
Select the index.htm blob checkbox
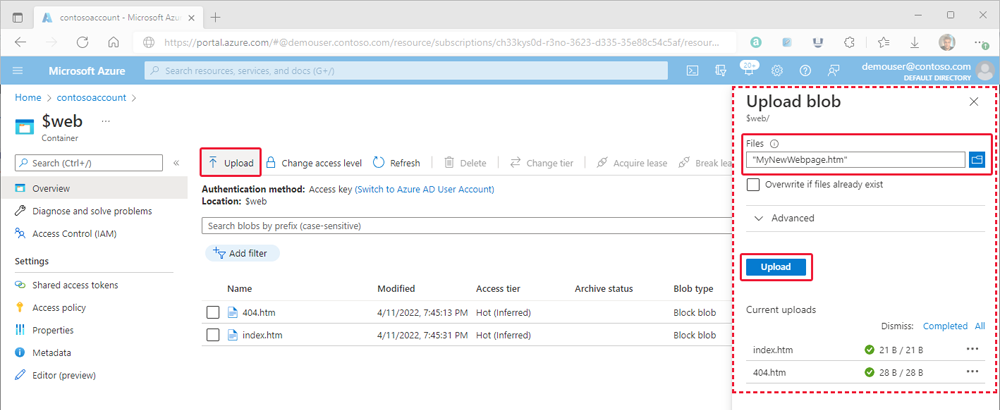(213, 335)
